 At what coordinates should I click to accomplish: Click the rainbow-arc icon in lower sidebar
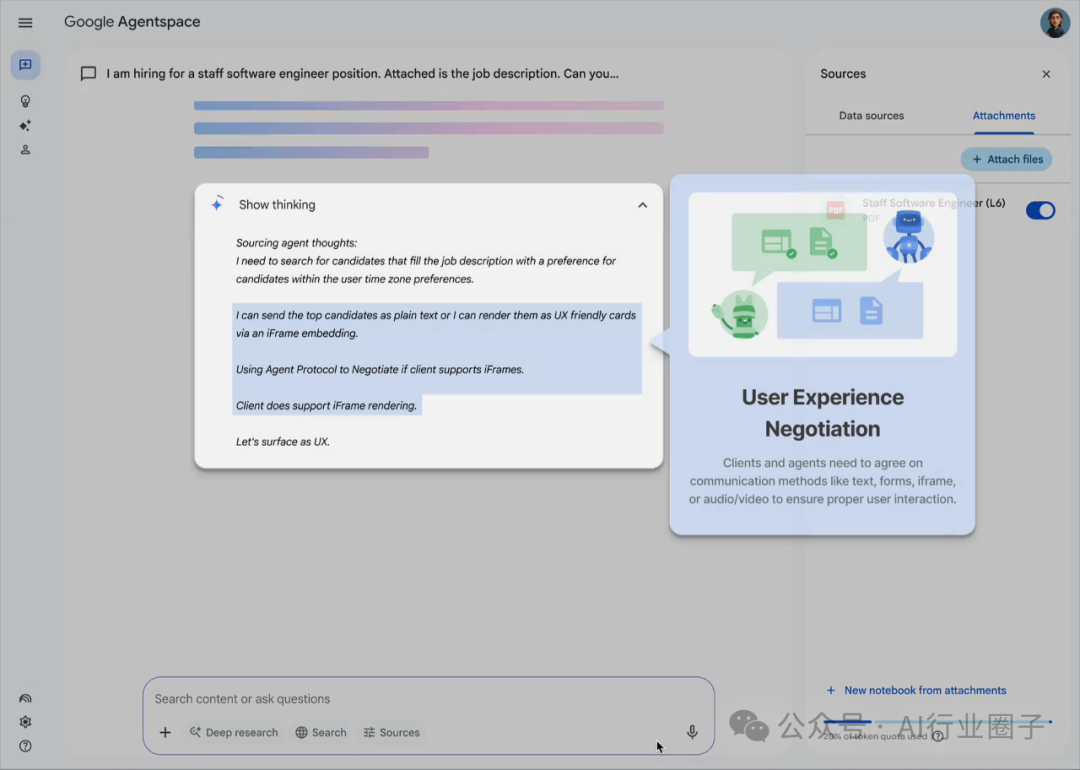click(x=25, y=698)
